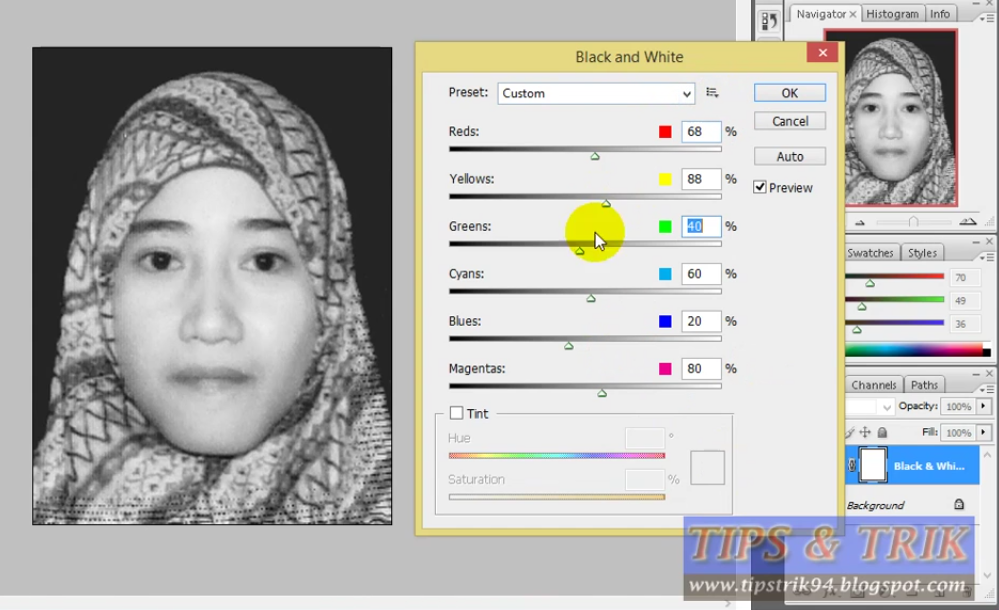999x610 pixels.
Task: Switch to the Info tab
Action: tap(940, 14)
